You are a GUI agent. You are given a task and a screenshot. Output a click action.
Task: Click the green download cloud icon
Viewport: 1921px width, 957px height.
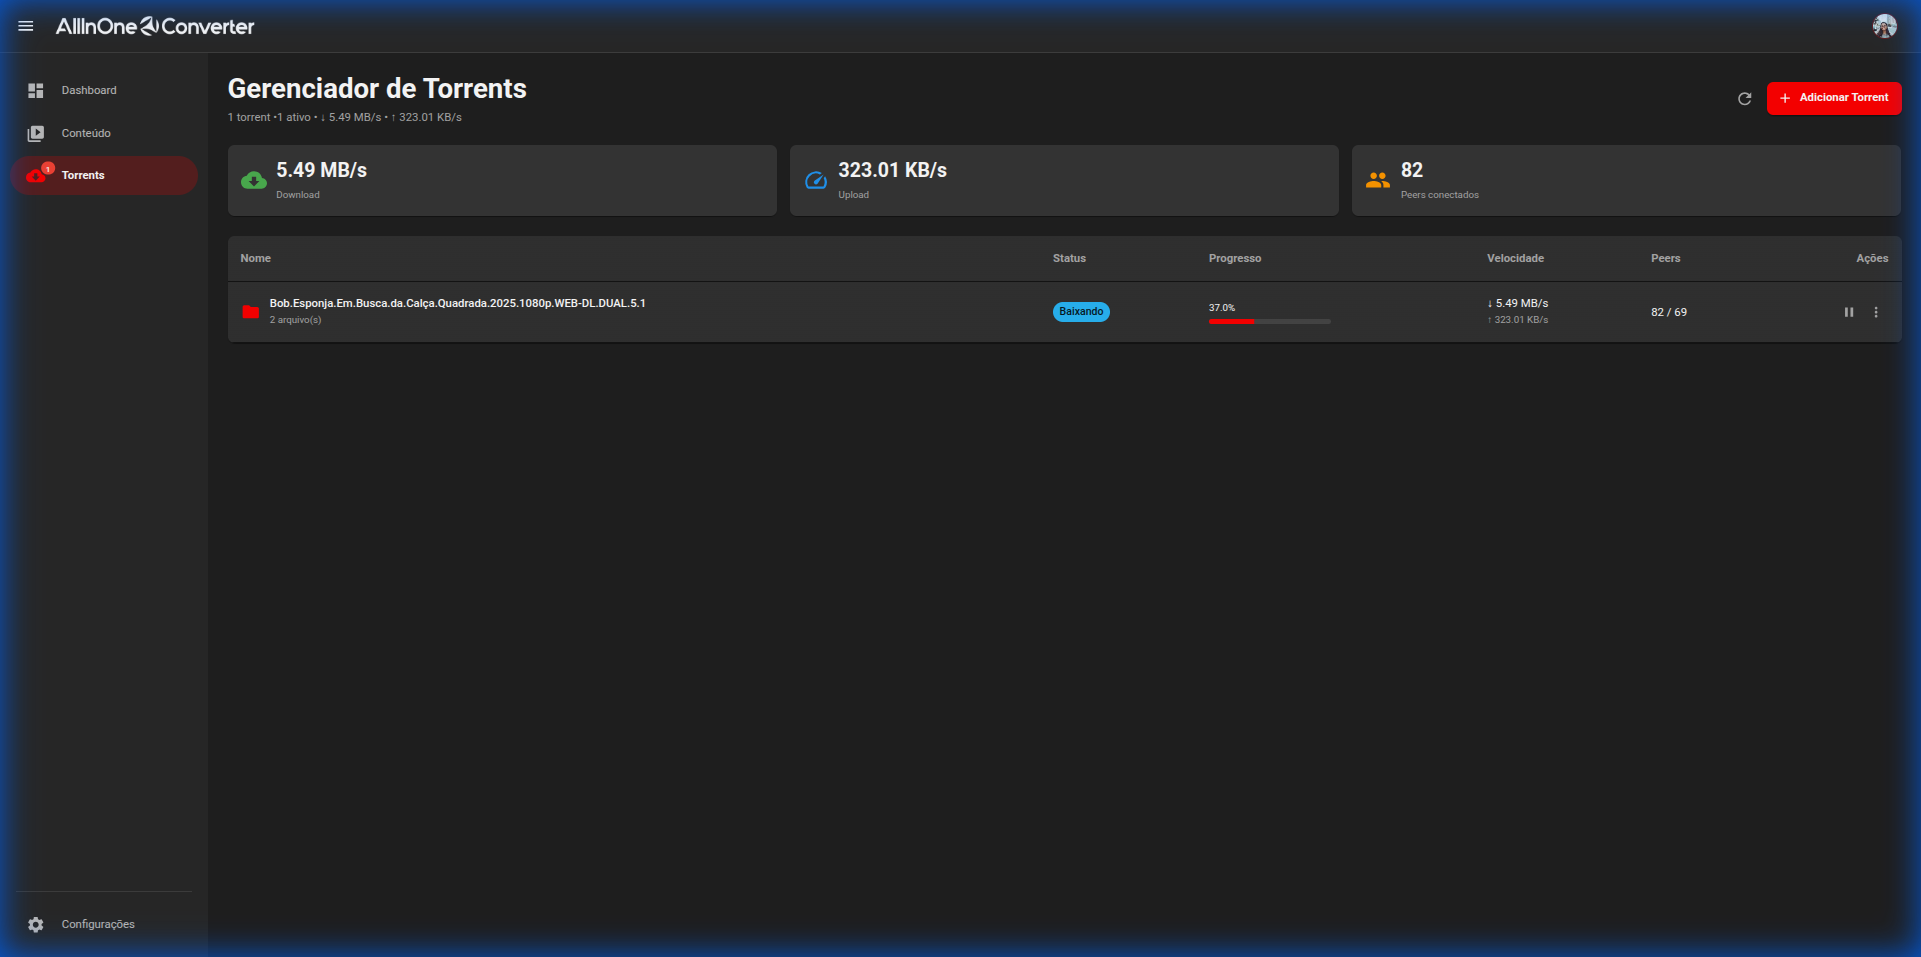coord(254,180)
